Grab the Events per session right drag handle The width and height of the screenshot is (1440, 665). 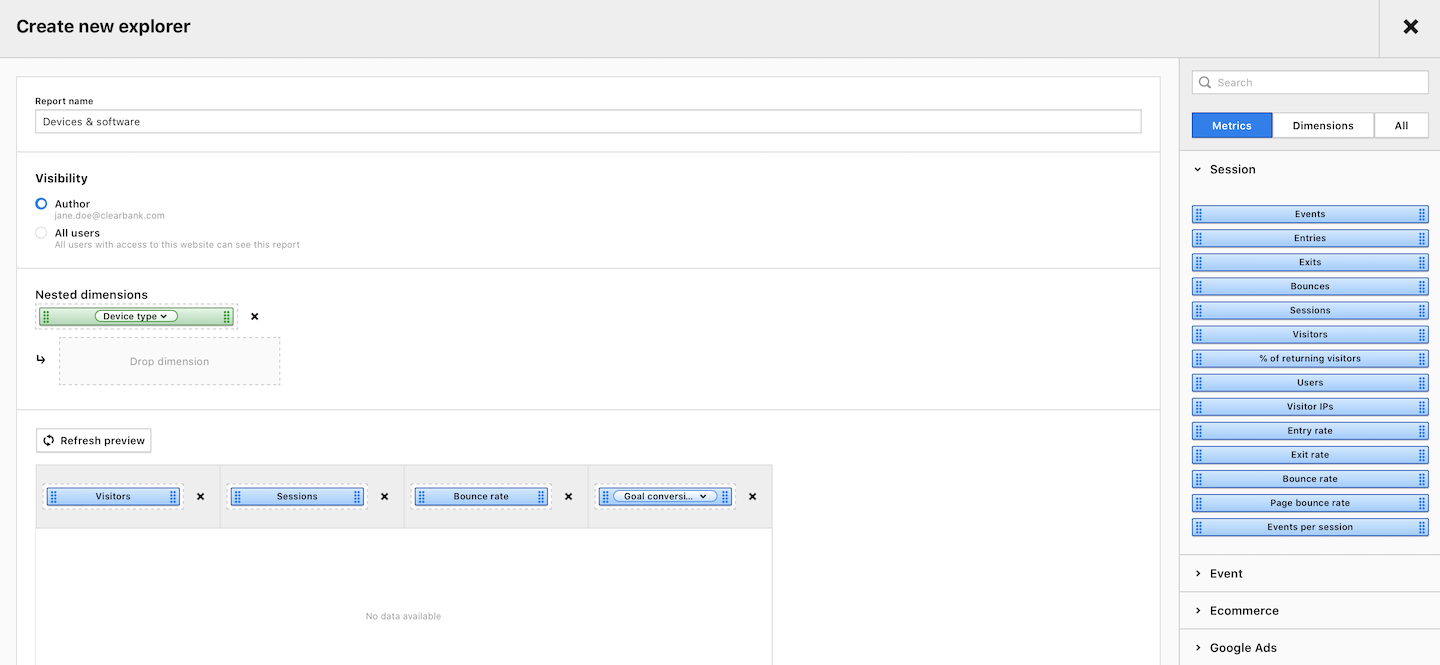coord(1422,526)
